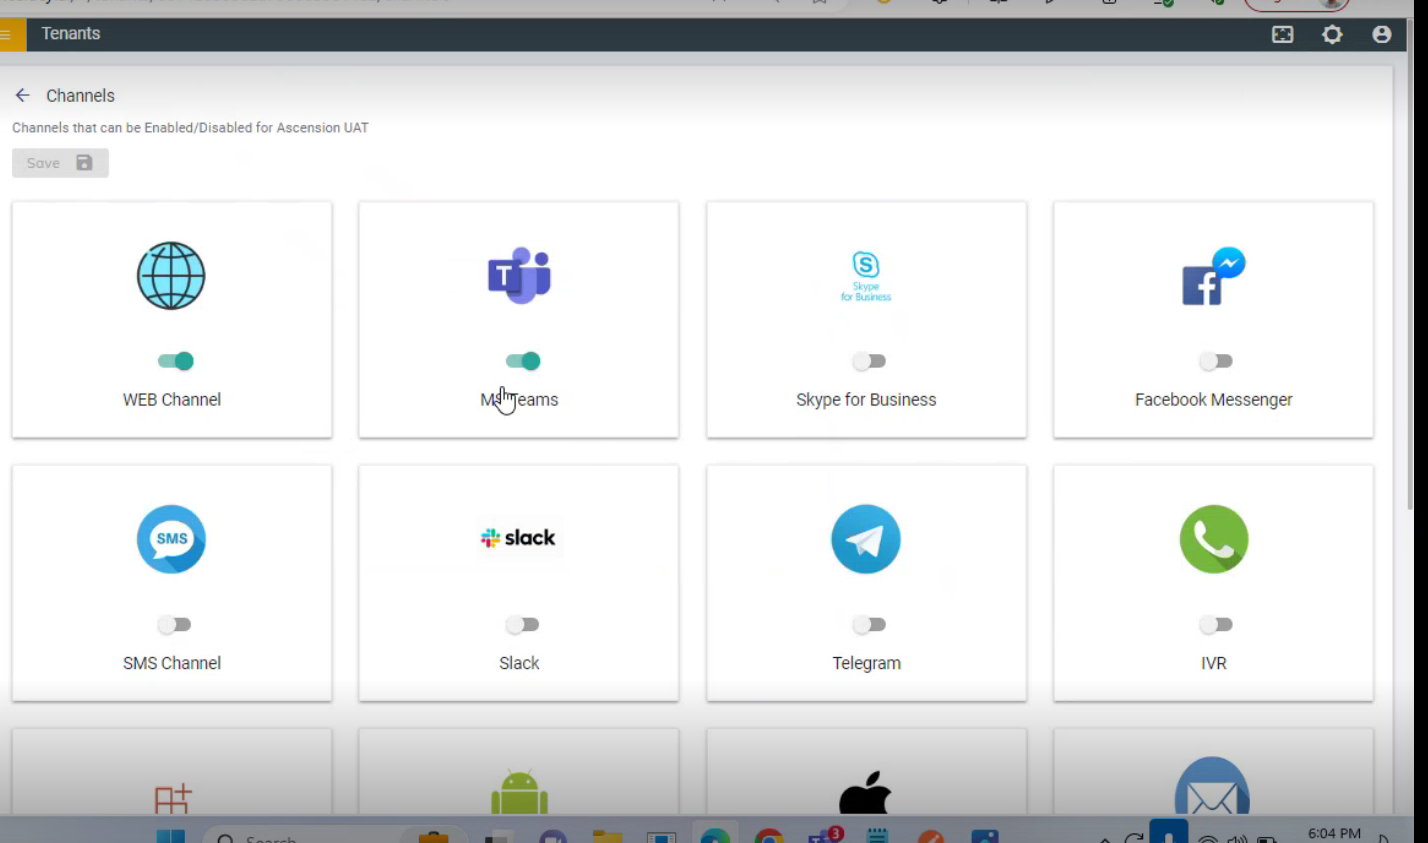Click the Slack card label
This screenshot has height=843, width=1428.
point(519,663)
